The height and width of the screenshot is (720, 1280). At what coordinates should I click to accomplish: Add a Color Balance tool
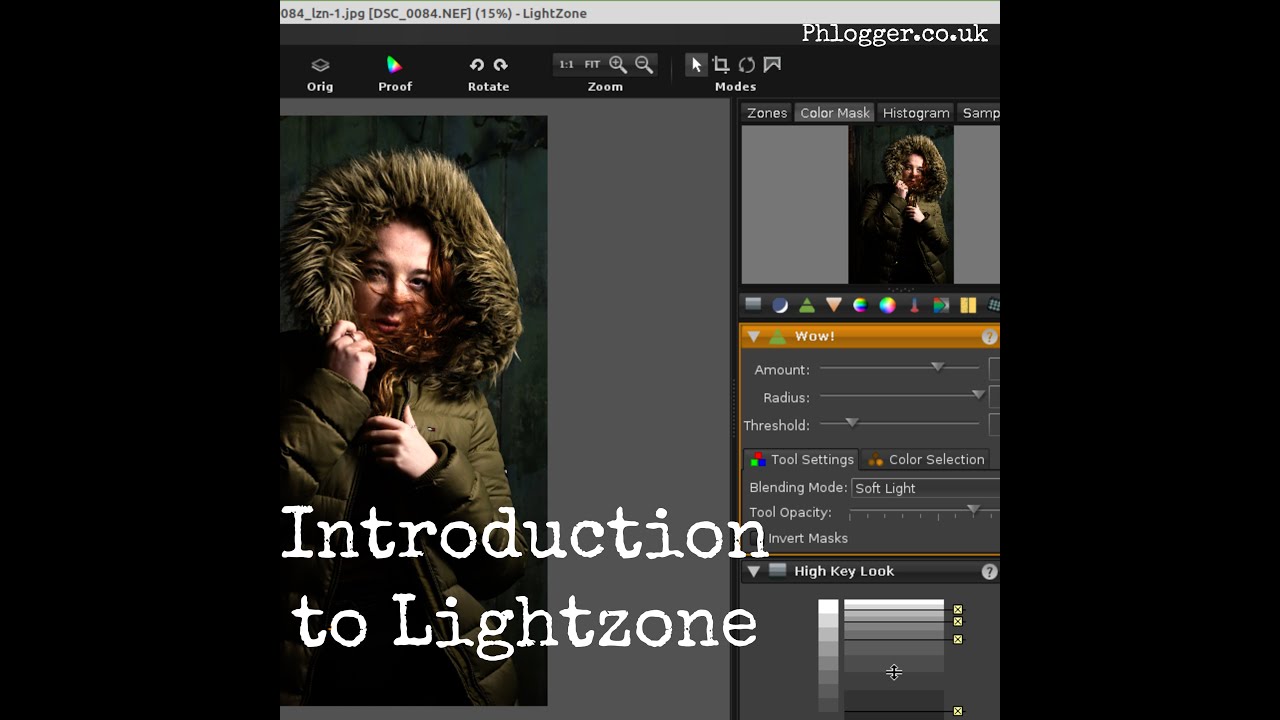tap(887, 305)
